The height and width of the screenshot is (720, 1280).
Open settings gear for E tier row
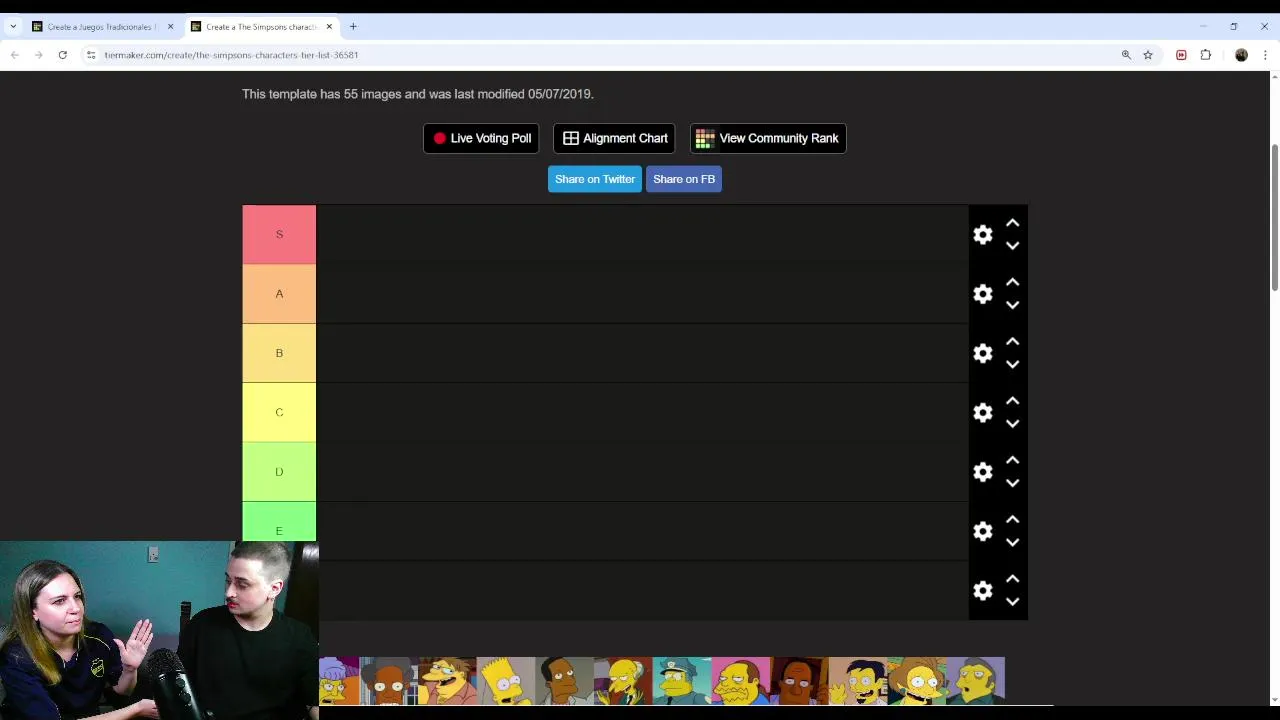(x=983, y=532)
